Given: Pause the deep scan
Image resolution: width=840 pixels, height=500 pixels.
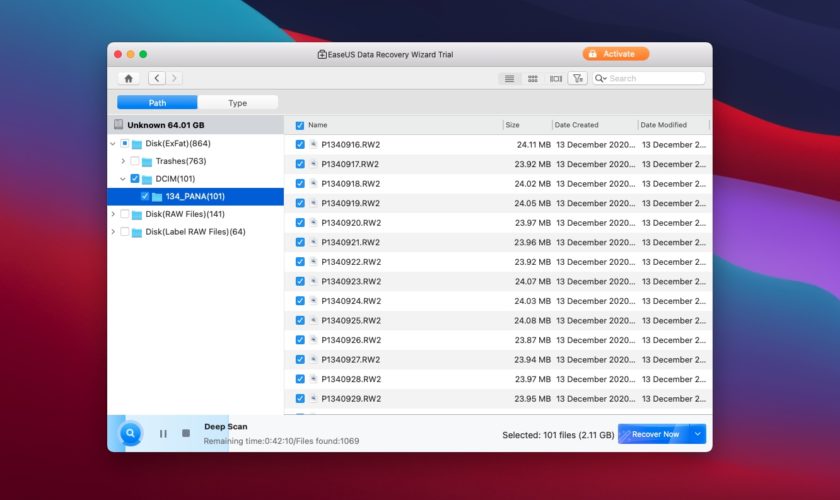Looking at the screenshot, I should [x=163, y=433].
